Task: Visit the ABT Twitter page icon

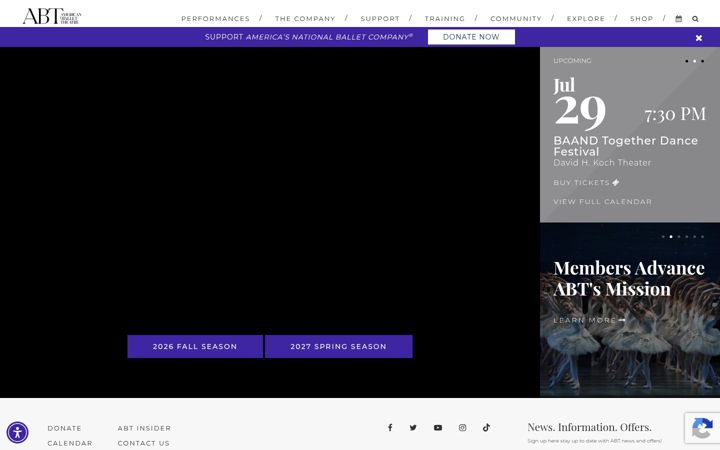Action: pos(413,428)
